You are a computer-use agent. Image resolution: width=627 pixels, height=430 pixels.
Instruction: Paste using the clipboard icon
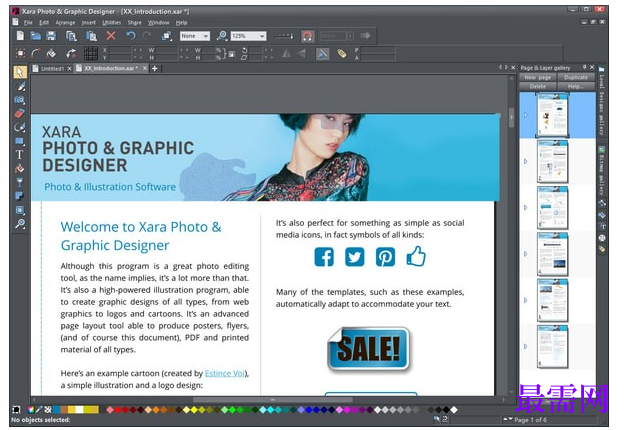click(91, 36)
